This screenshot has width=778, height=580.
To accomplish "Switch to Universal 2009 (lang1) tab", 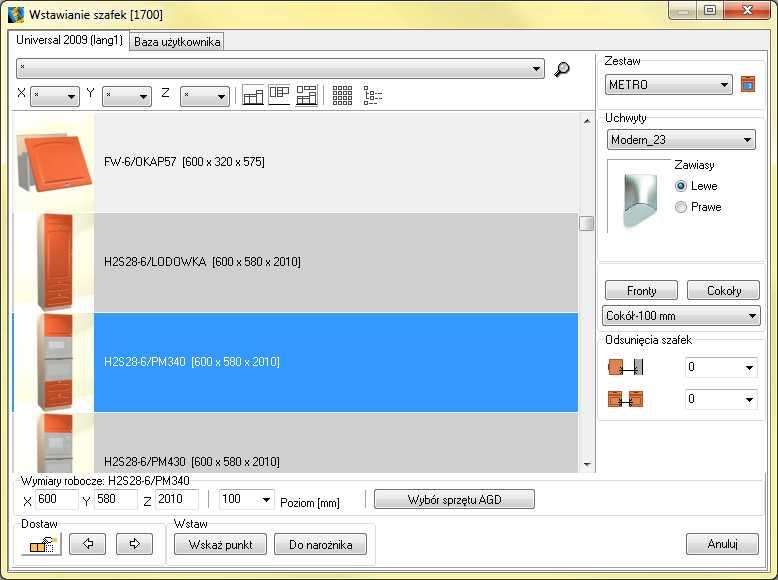I will click(x=69, y=40).
